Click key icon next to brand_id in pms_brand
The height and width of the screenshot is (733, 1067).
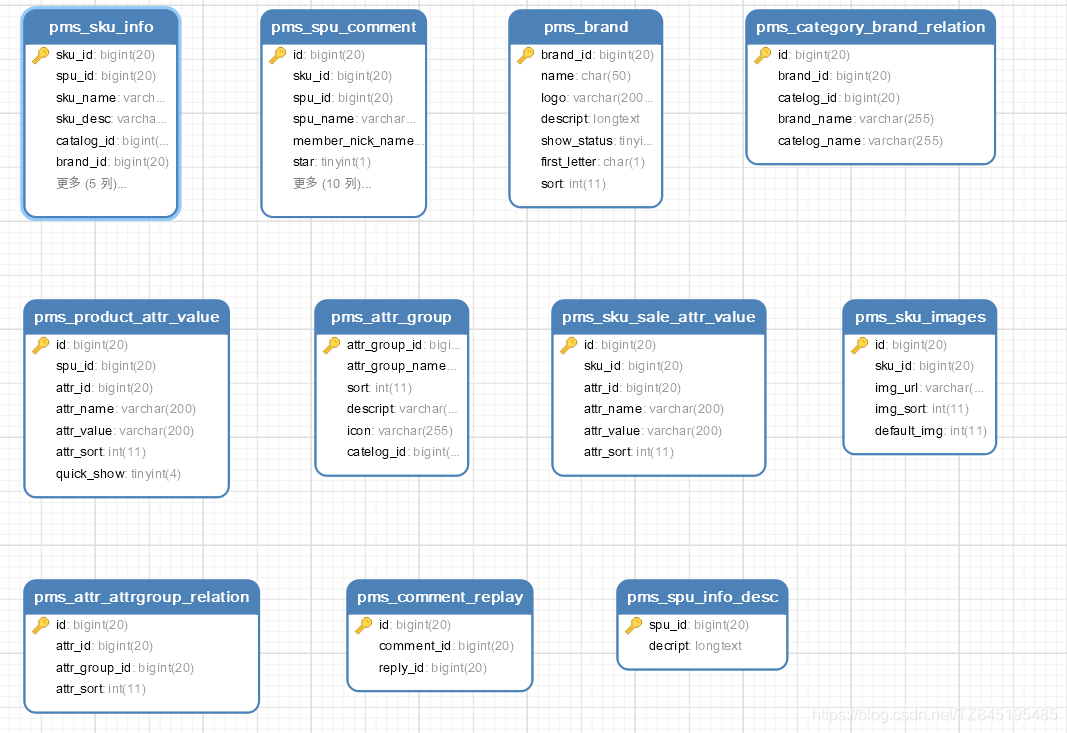(x=525, y=54)
